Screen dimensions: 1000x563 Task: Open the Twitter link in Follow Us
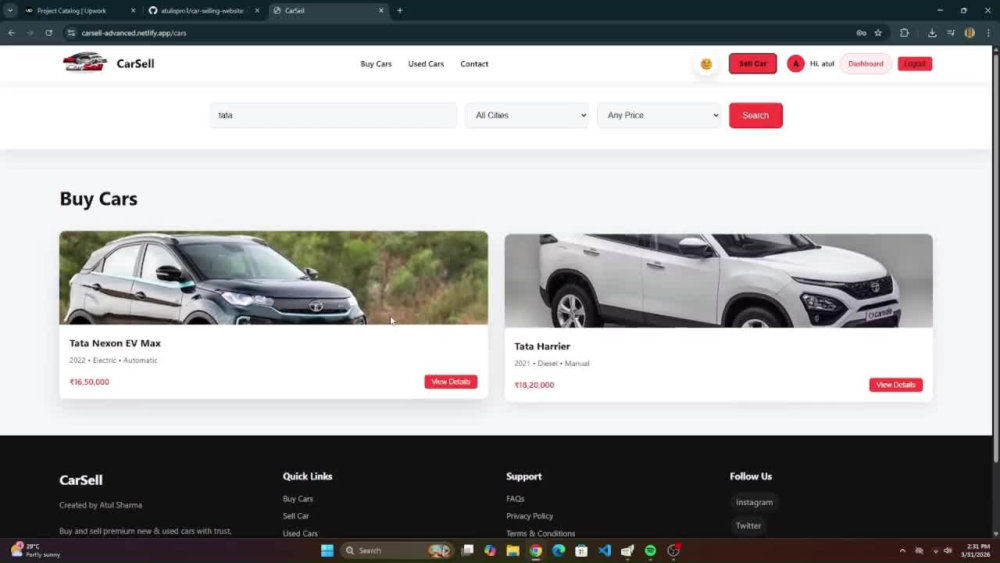tap(748, 526)
